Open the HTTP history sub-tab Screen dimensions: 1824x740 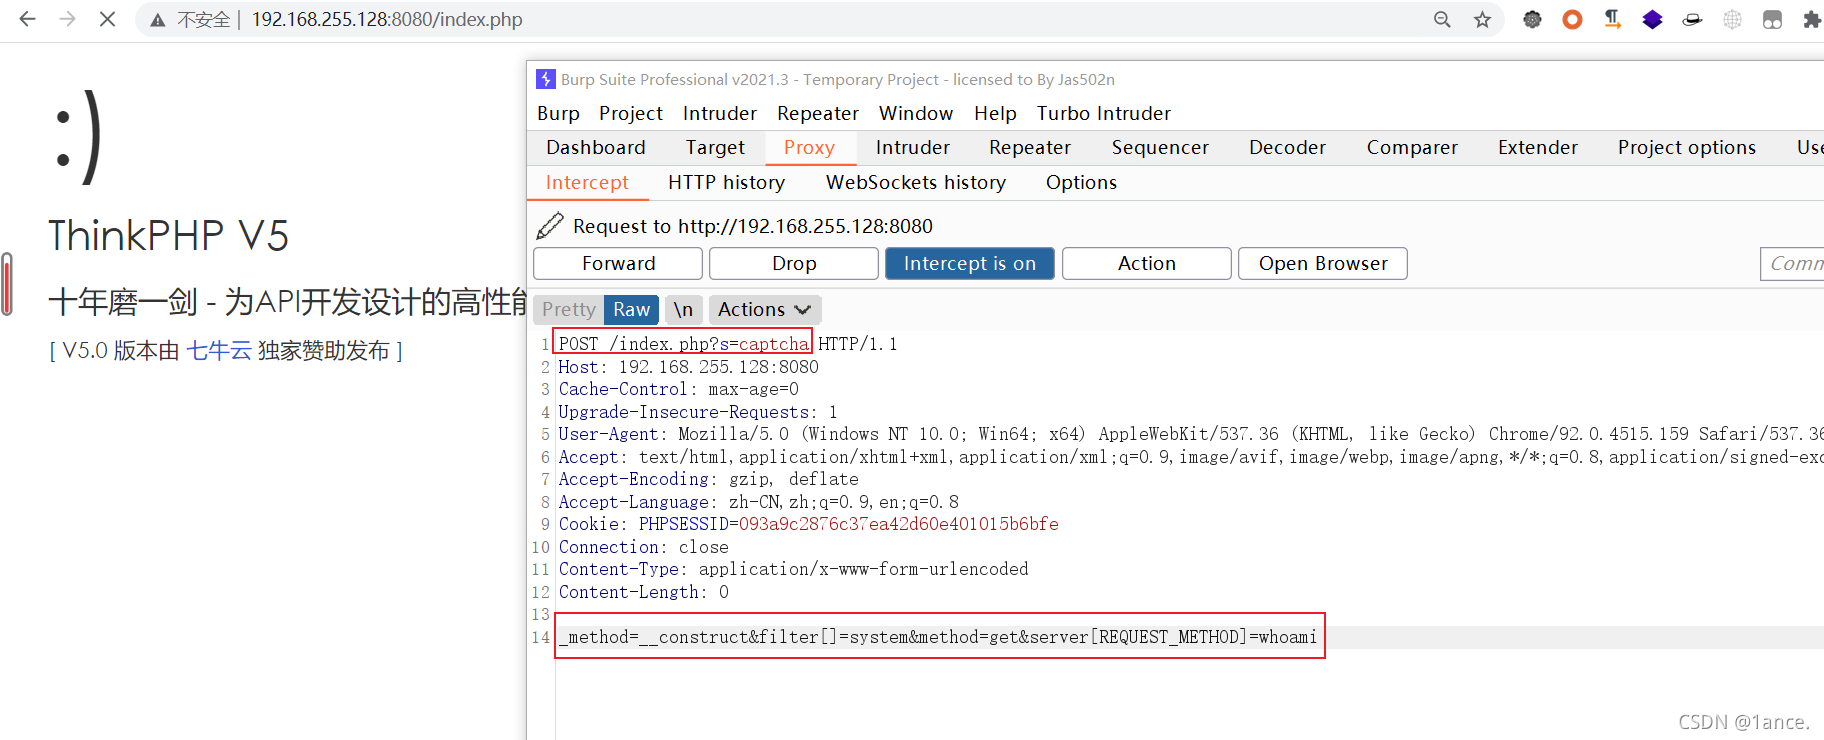pos(726,182)
